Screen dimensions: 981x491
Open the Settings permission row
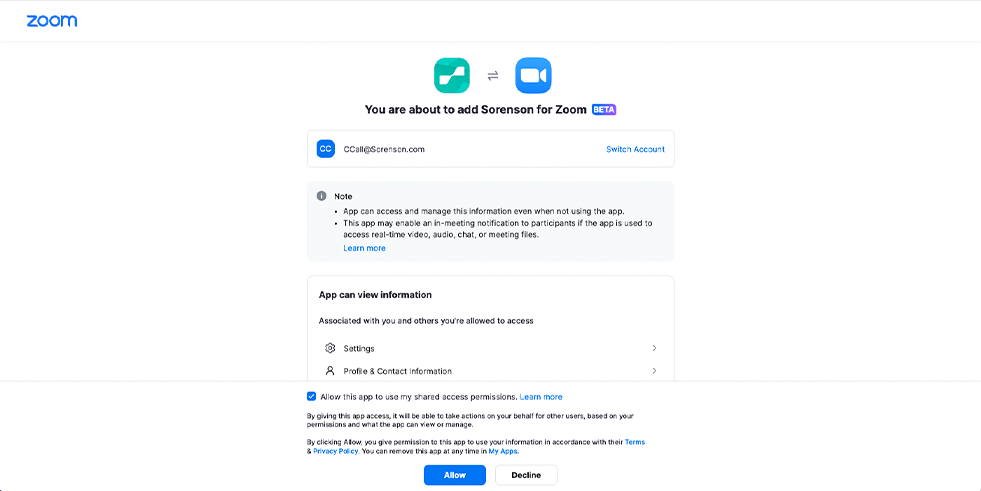click(490, 348)
